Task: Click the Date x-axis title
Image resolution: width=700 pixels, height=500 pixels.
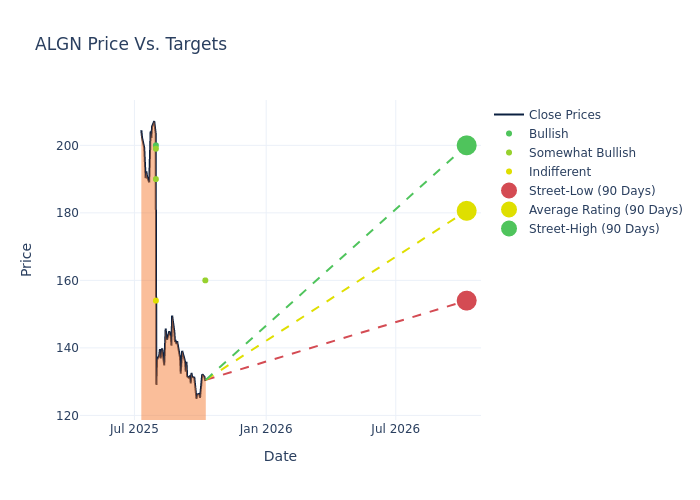Action: point(280,456)
